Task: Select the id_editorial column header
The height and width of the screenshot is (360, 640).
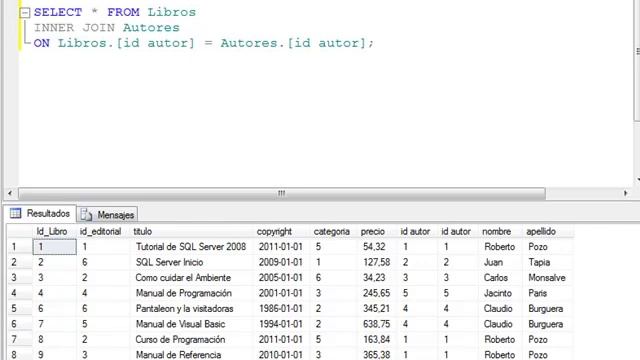Action: [103, 231]
